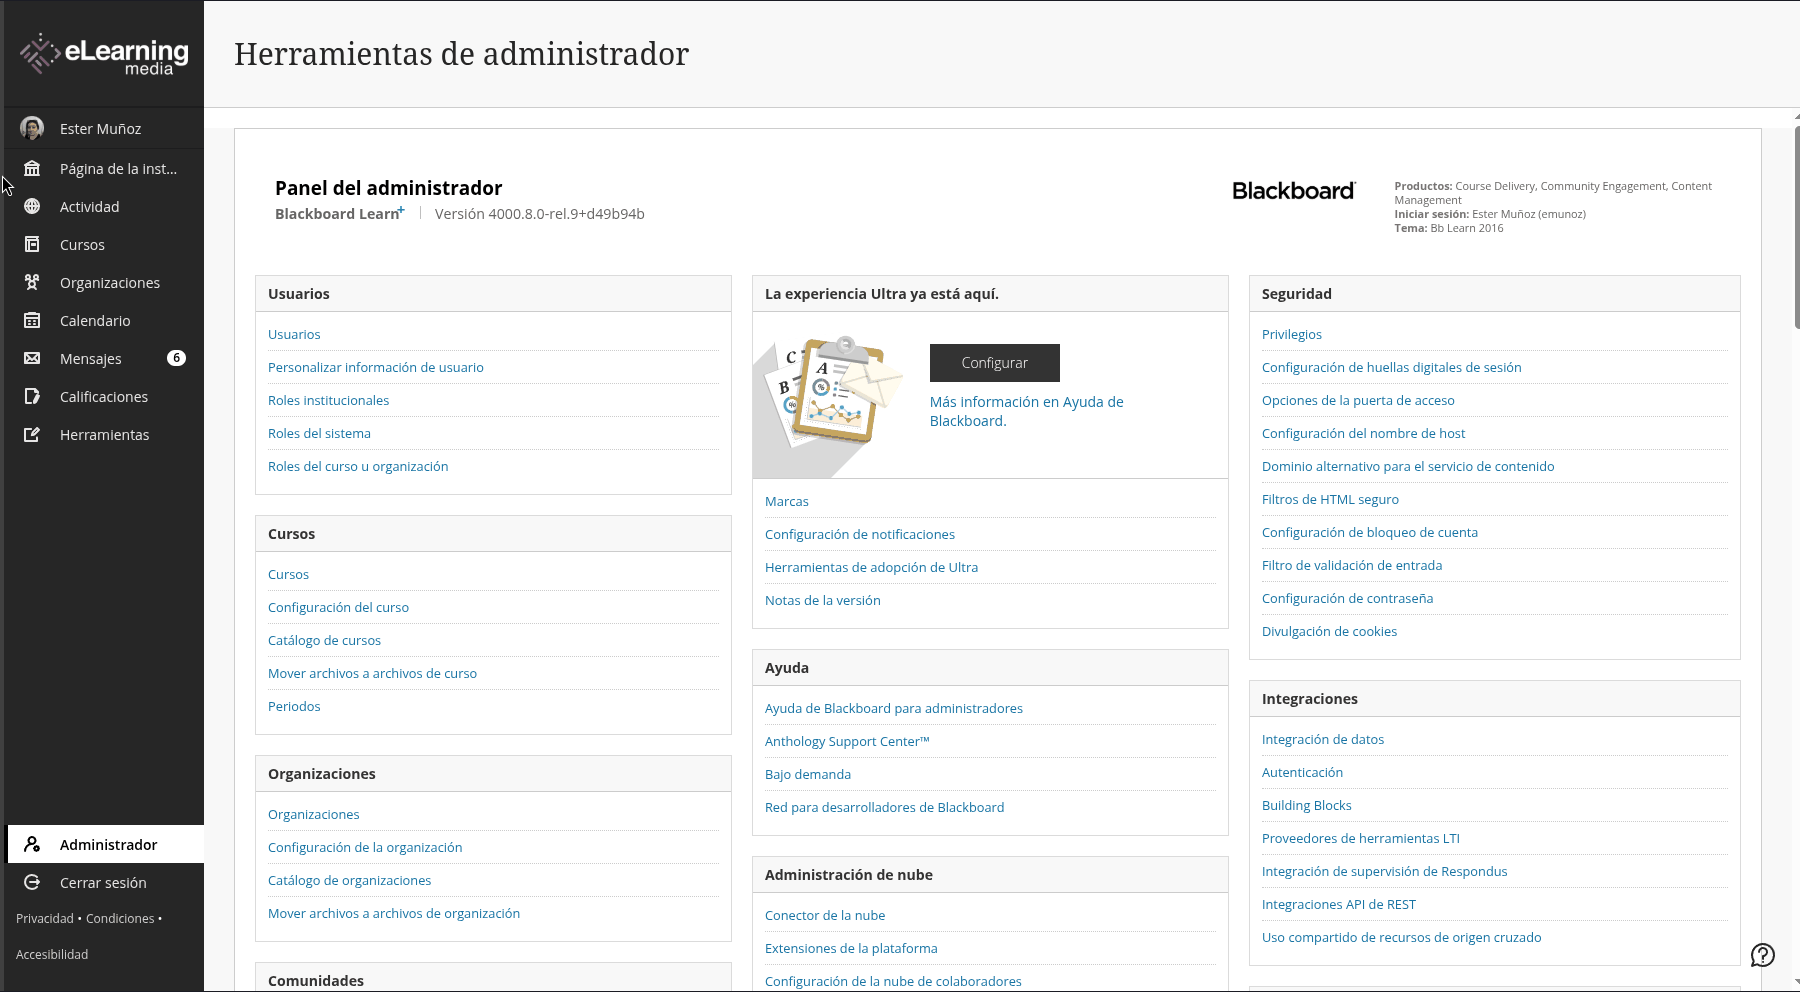Open Configuración del curso link

coord(338,607)
